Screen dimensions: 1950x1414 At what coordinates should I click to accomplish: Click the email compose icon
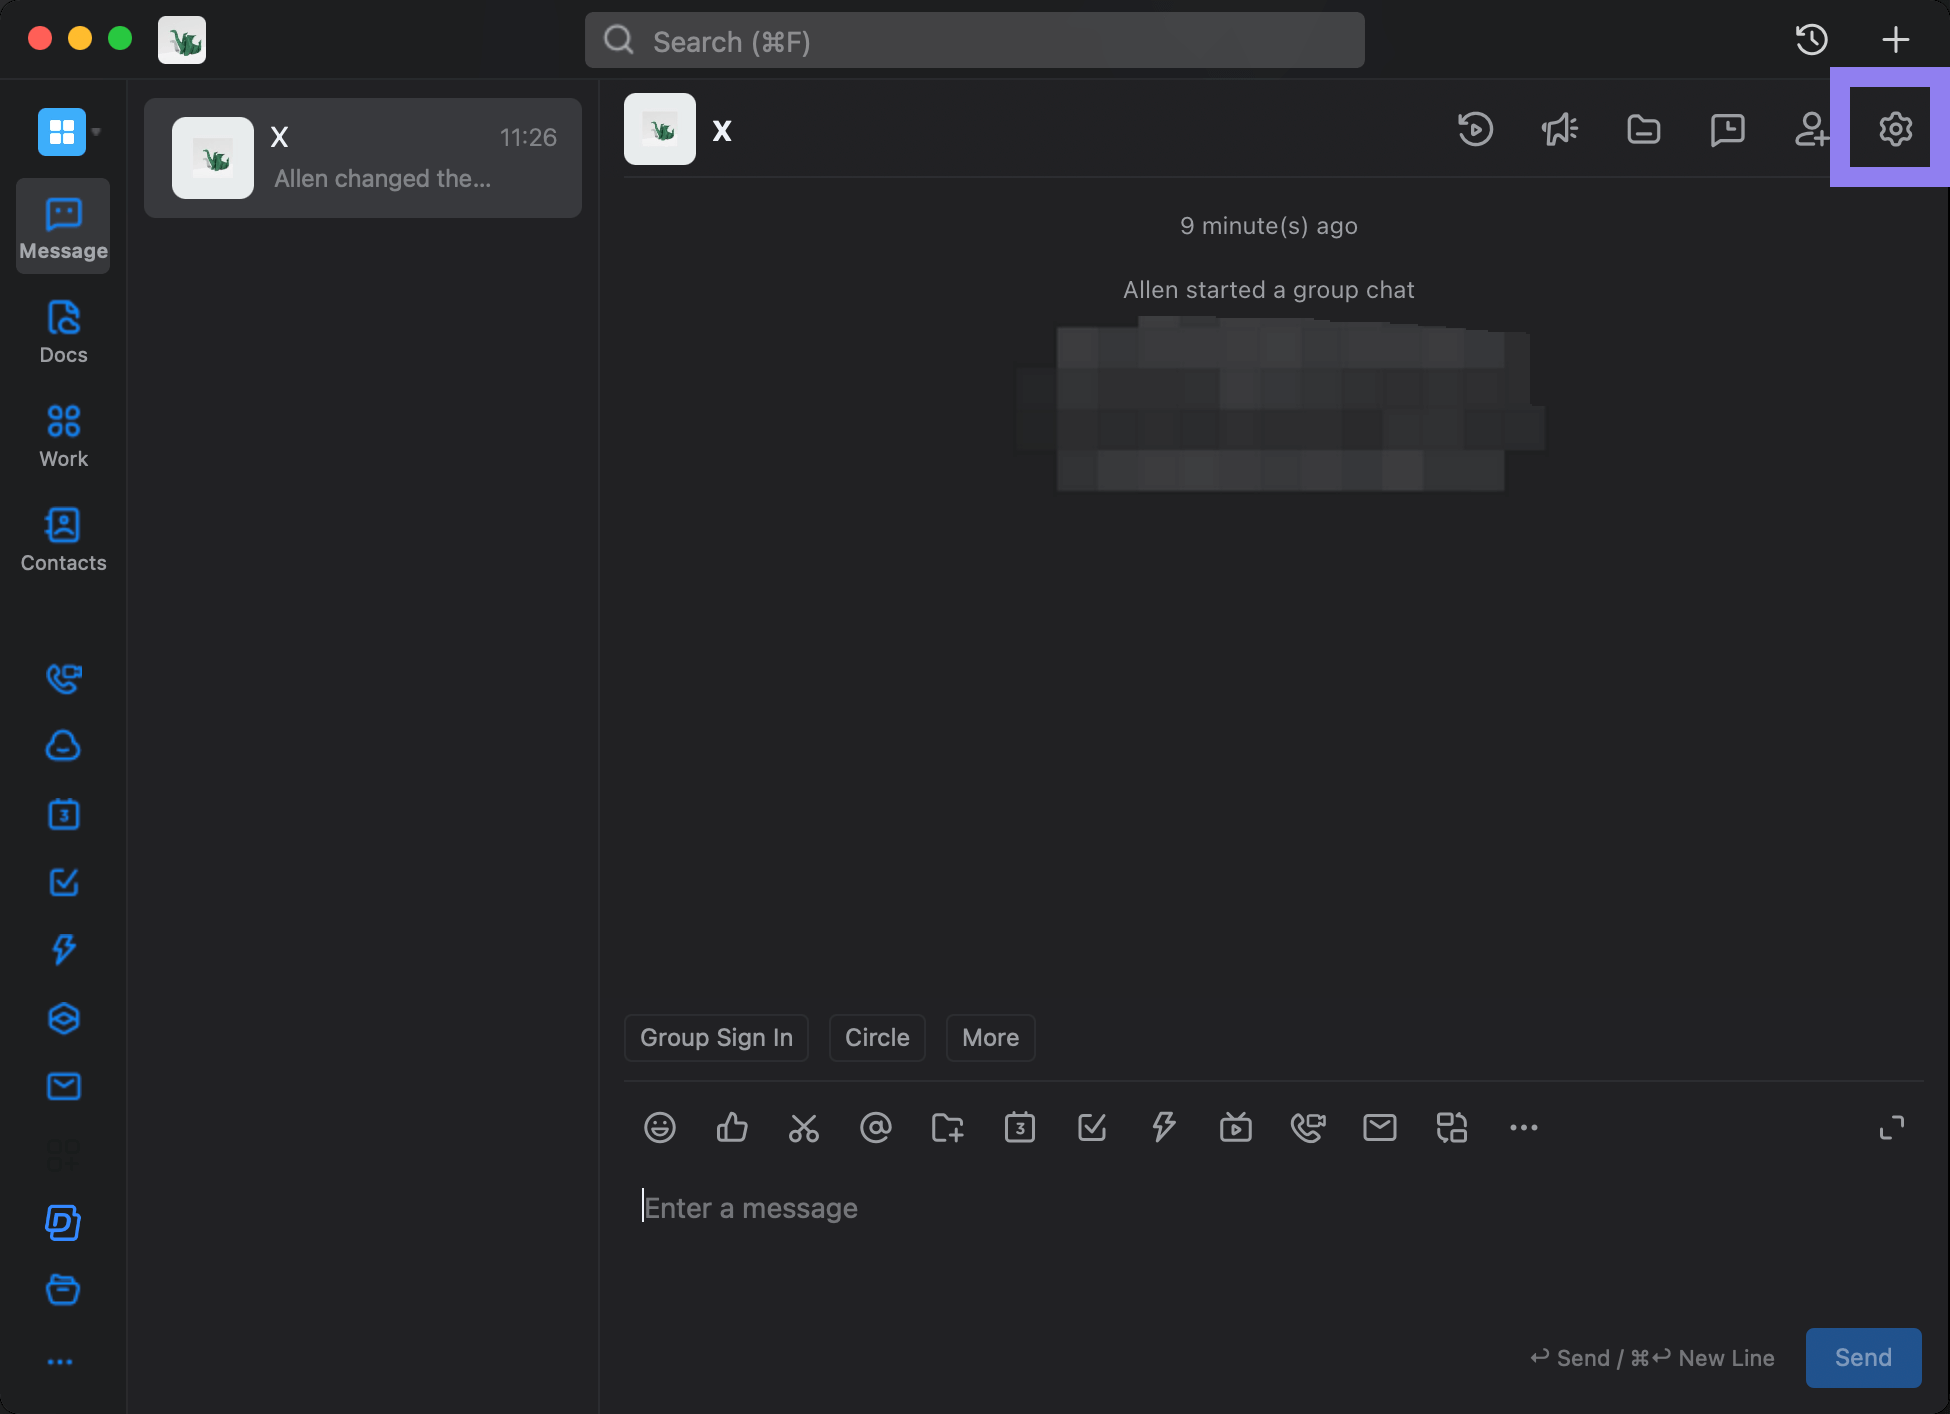1379,1126
